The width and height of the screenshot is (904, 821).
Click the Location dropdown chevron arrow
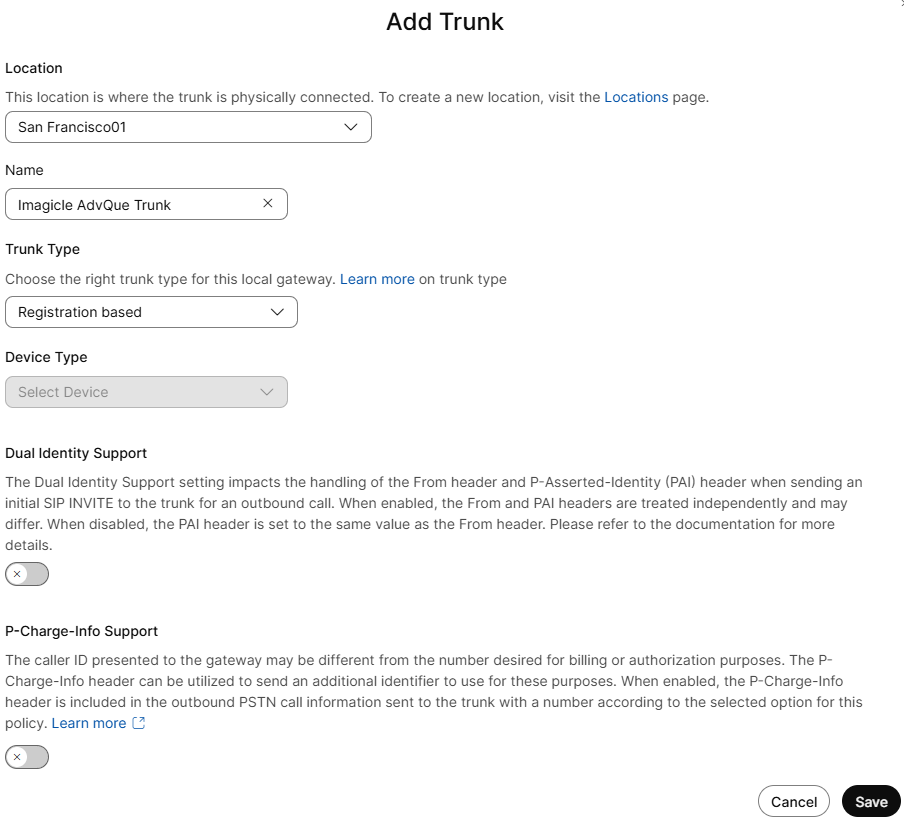[350, 127]
